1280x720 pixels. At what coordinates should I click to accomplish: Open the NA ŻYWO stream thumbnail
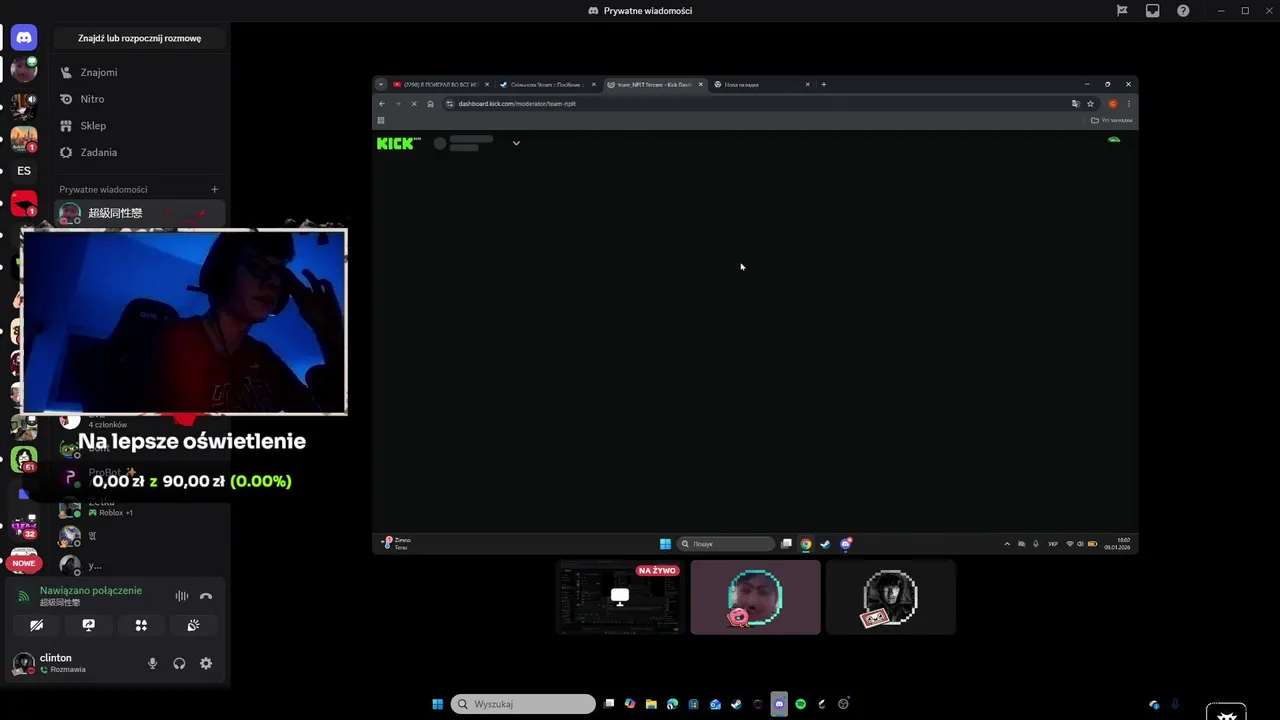pyautogui.click(x=620, y=597)
